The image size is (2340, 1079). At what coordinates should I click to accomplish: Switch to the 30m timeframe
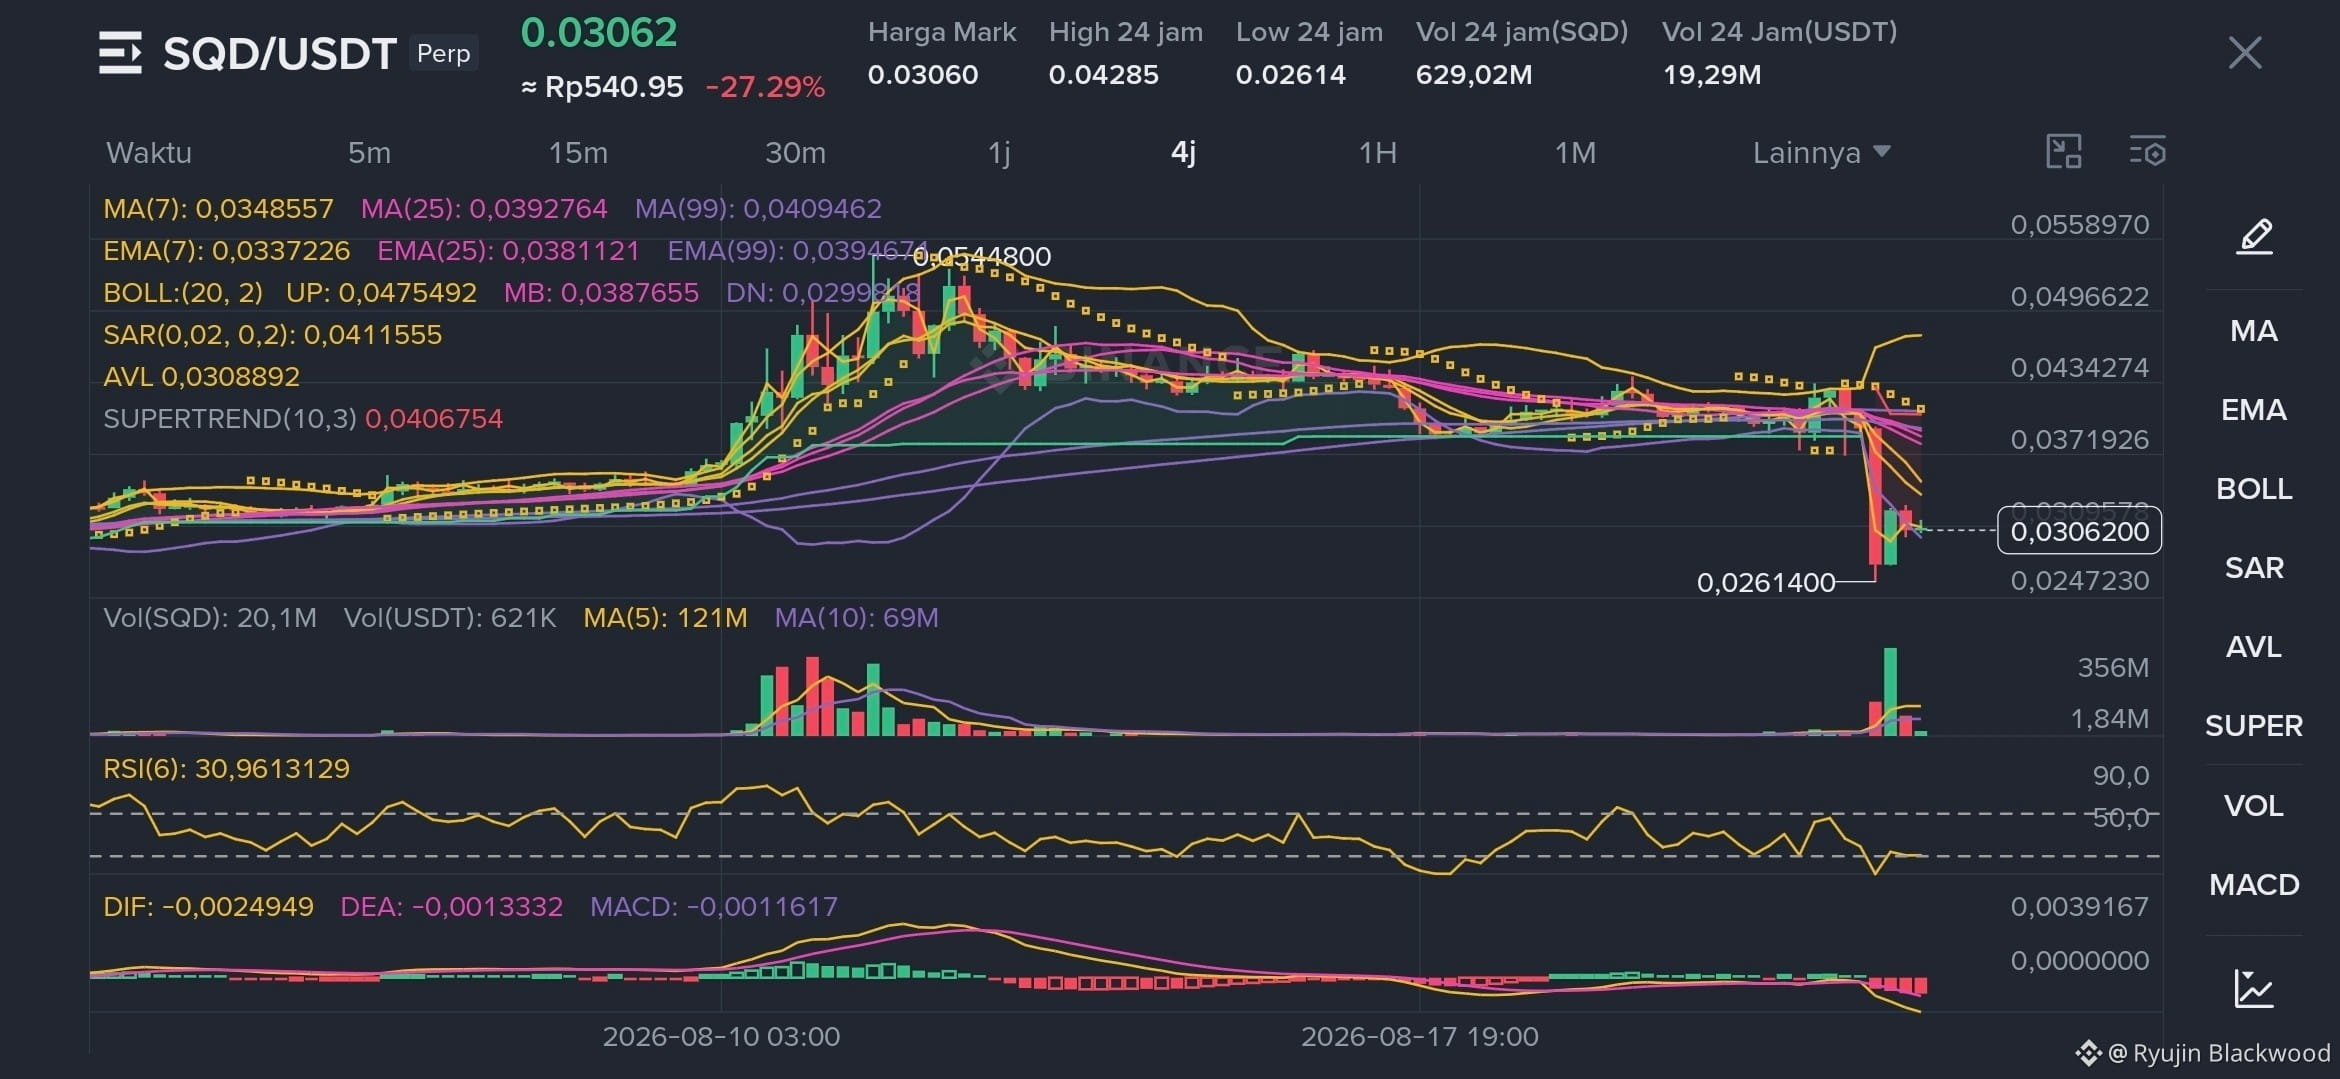pos(795,153)
